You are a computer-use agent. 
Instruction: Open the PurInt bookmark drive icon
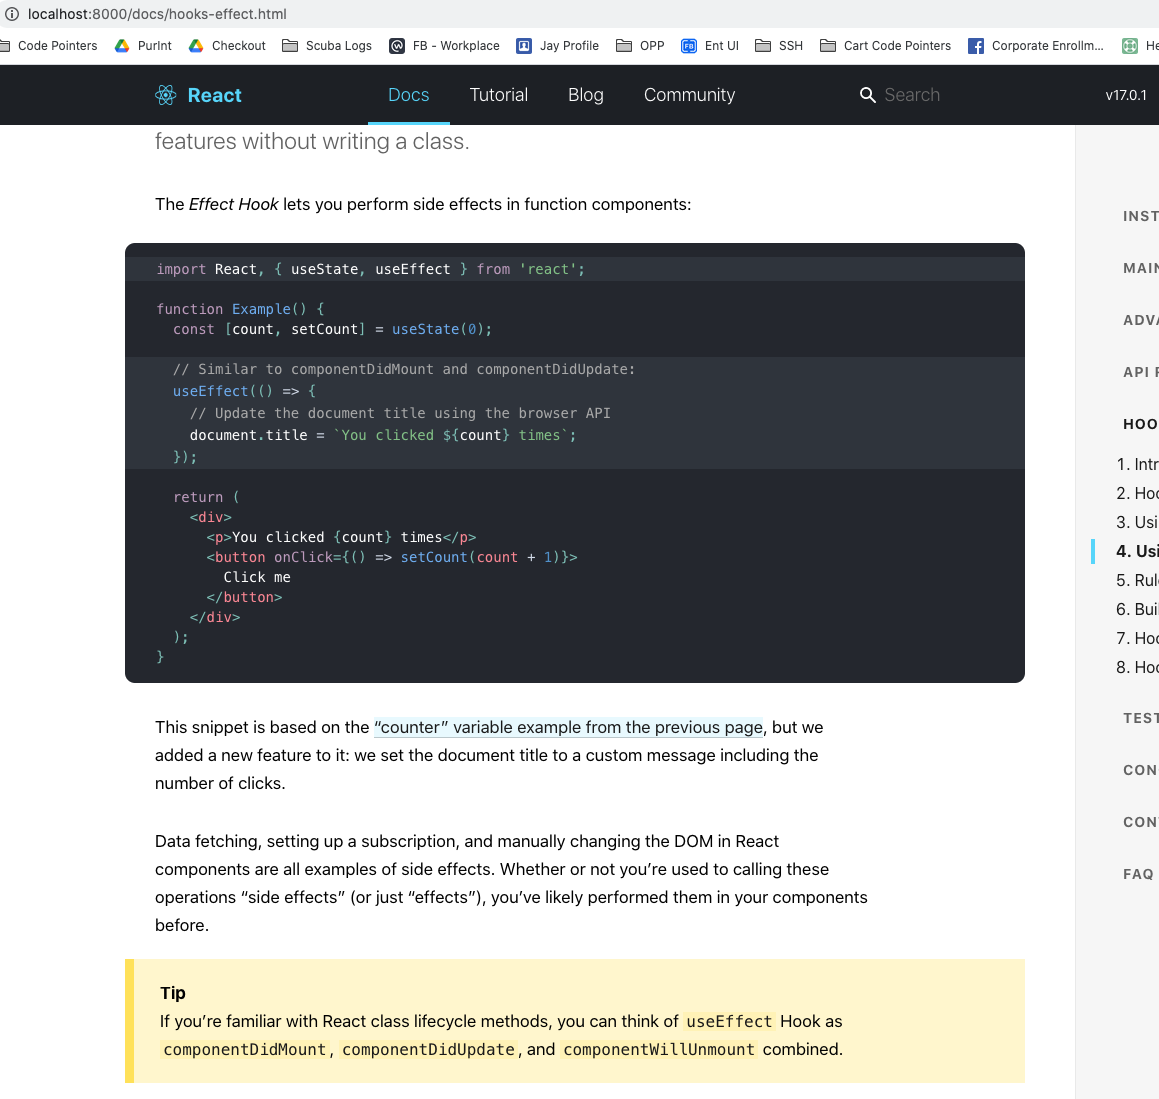click(x=122, y=46)
